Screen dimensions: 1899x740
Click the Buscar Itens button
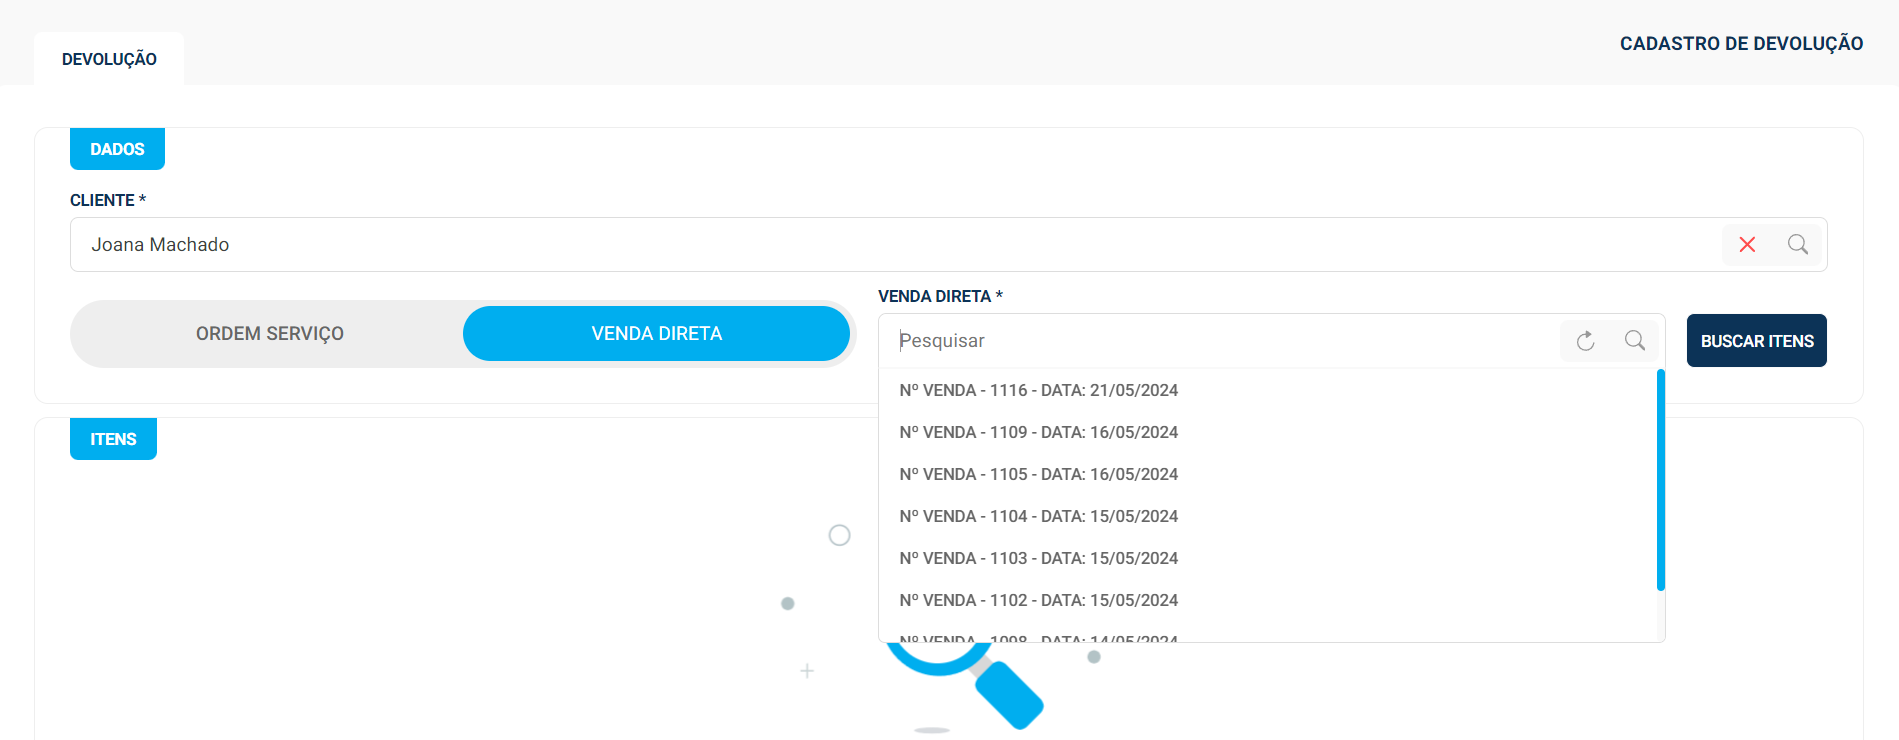[1757, 341]
